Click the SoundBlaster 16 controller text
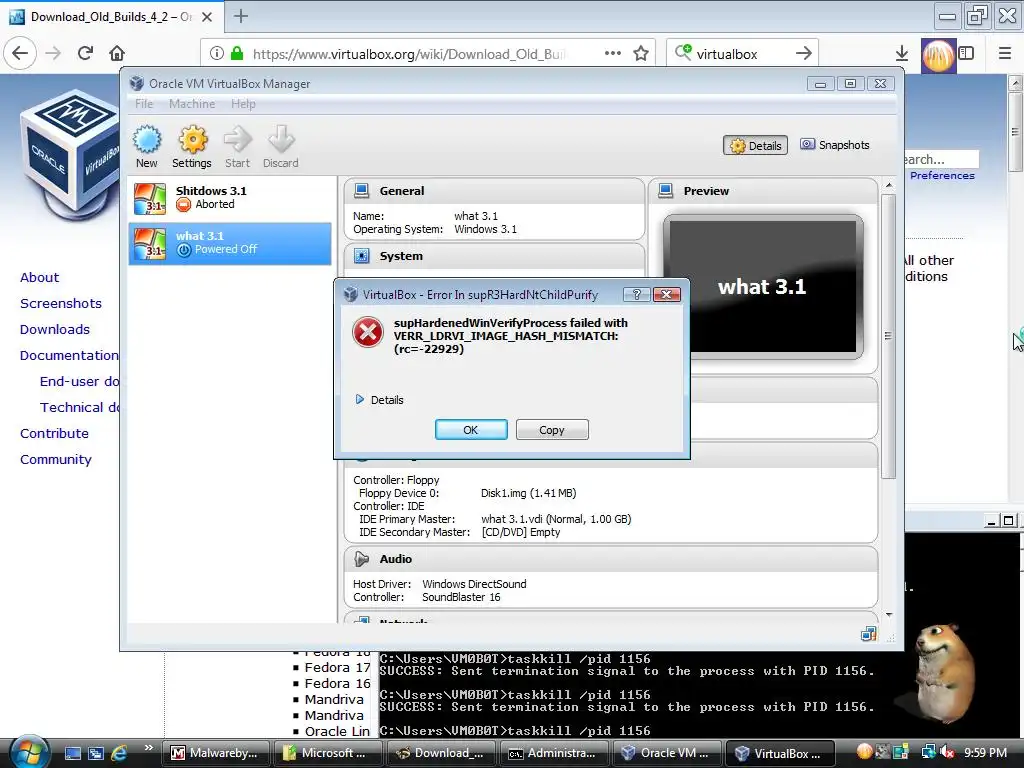 [x=461, y=597]
